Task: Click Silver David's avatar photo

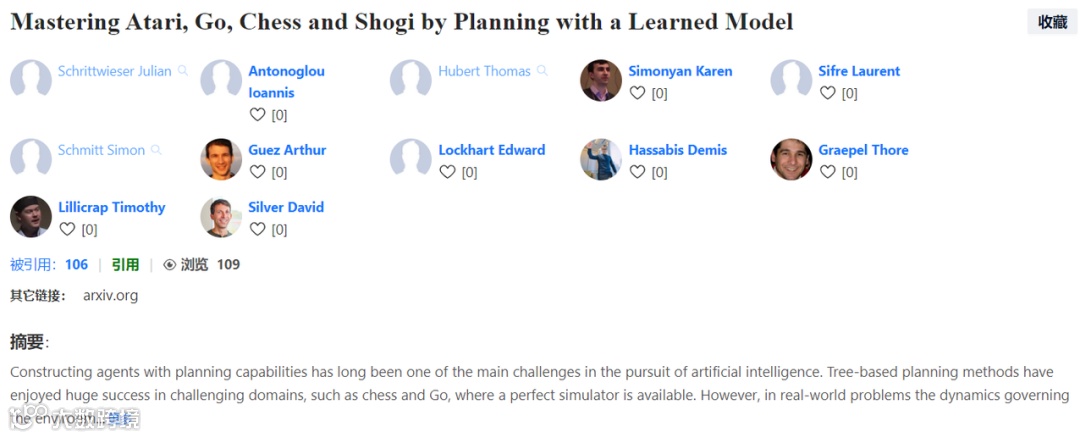Action: 221,217
